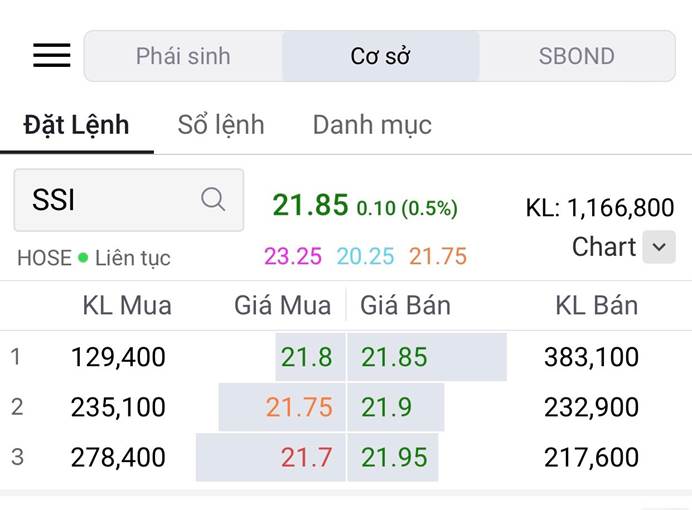
Task: Expand the Chart dropdown arrow
Action: click(659, 247)
